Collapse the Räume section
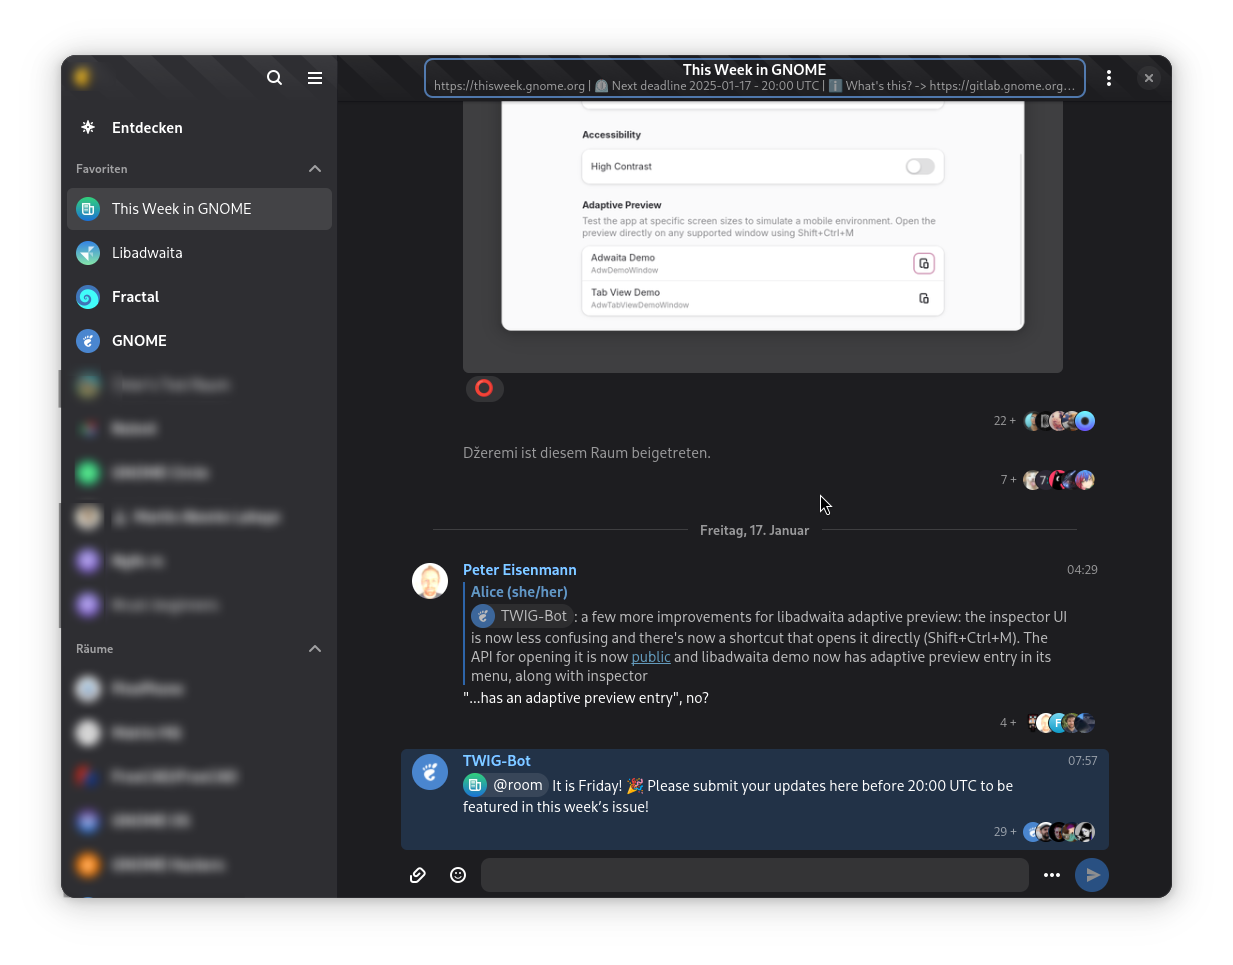This screenshot has height=965, width=1233. [x=315, y=649]
